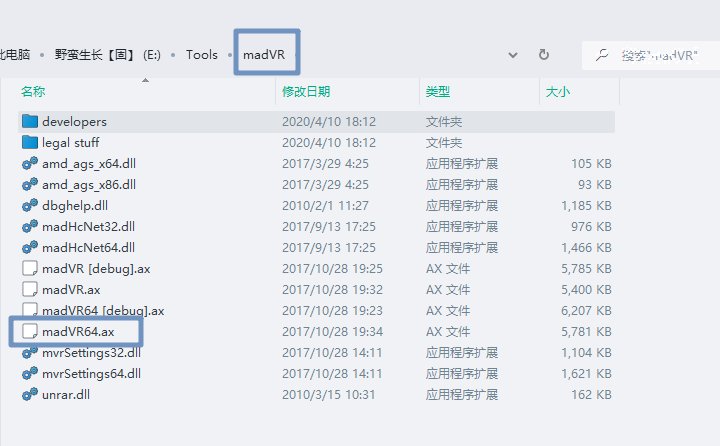Go to 野蛮生长 (E:) drive breadcrumb
This screenshot has width=720, height=446.
pos(108,55)
